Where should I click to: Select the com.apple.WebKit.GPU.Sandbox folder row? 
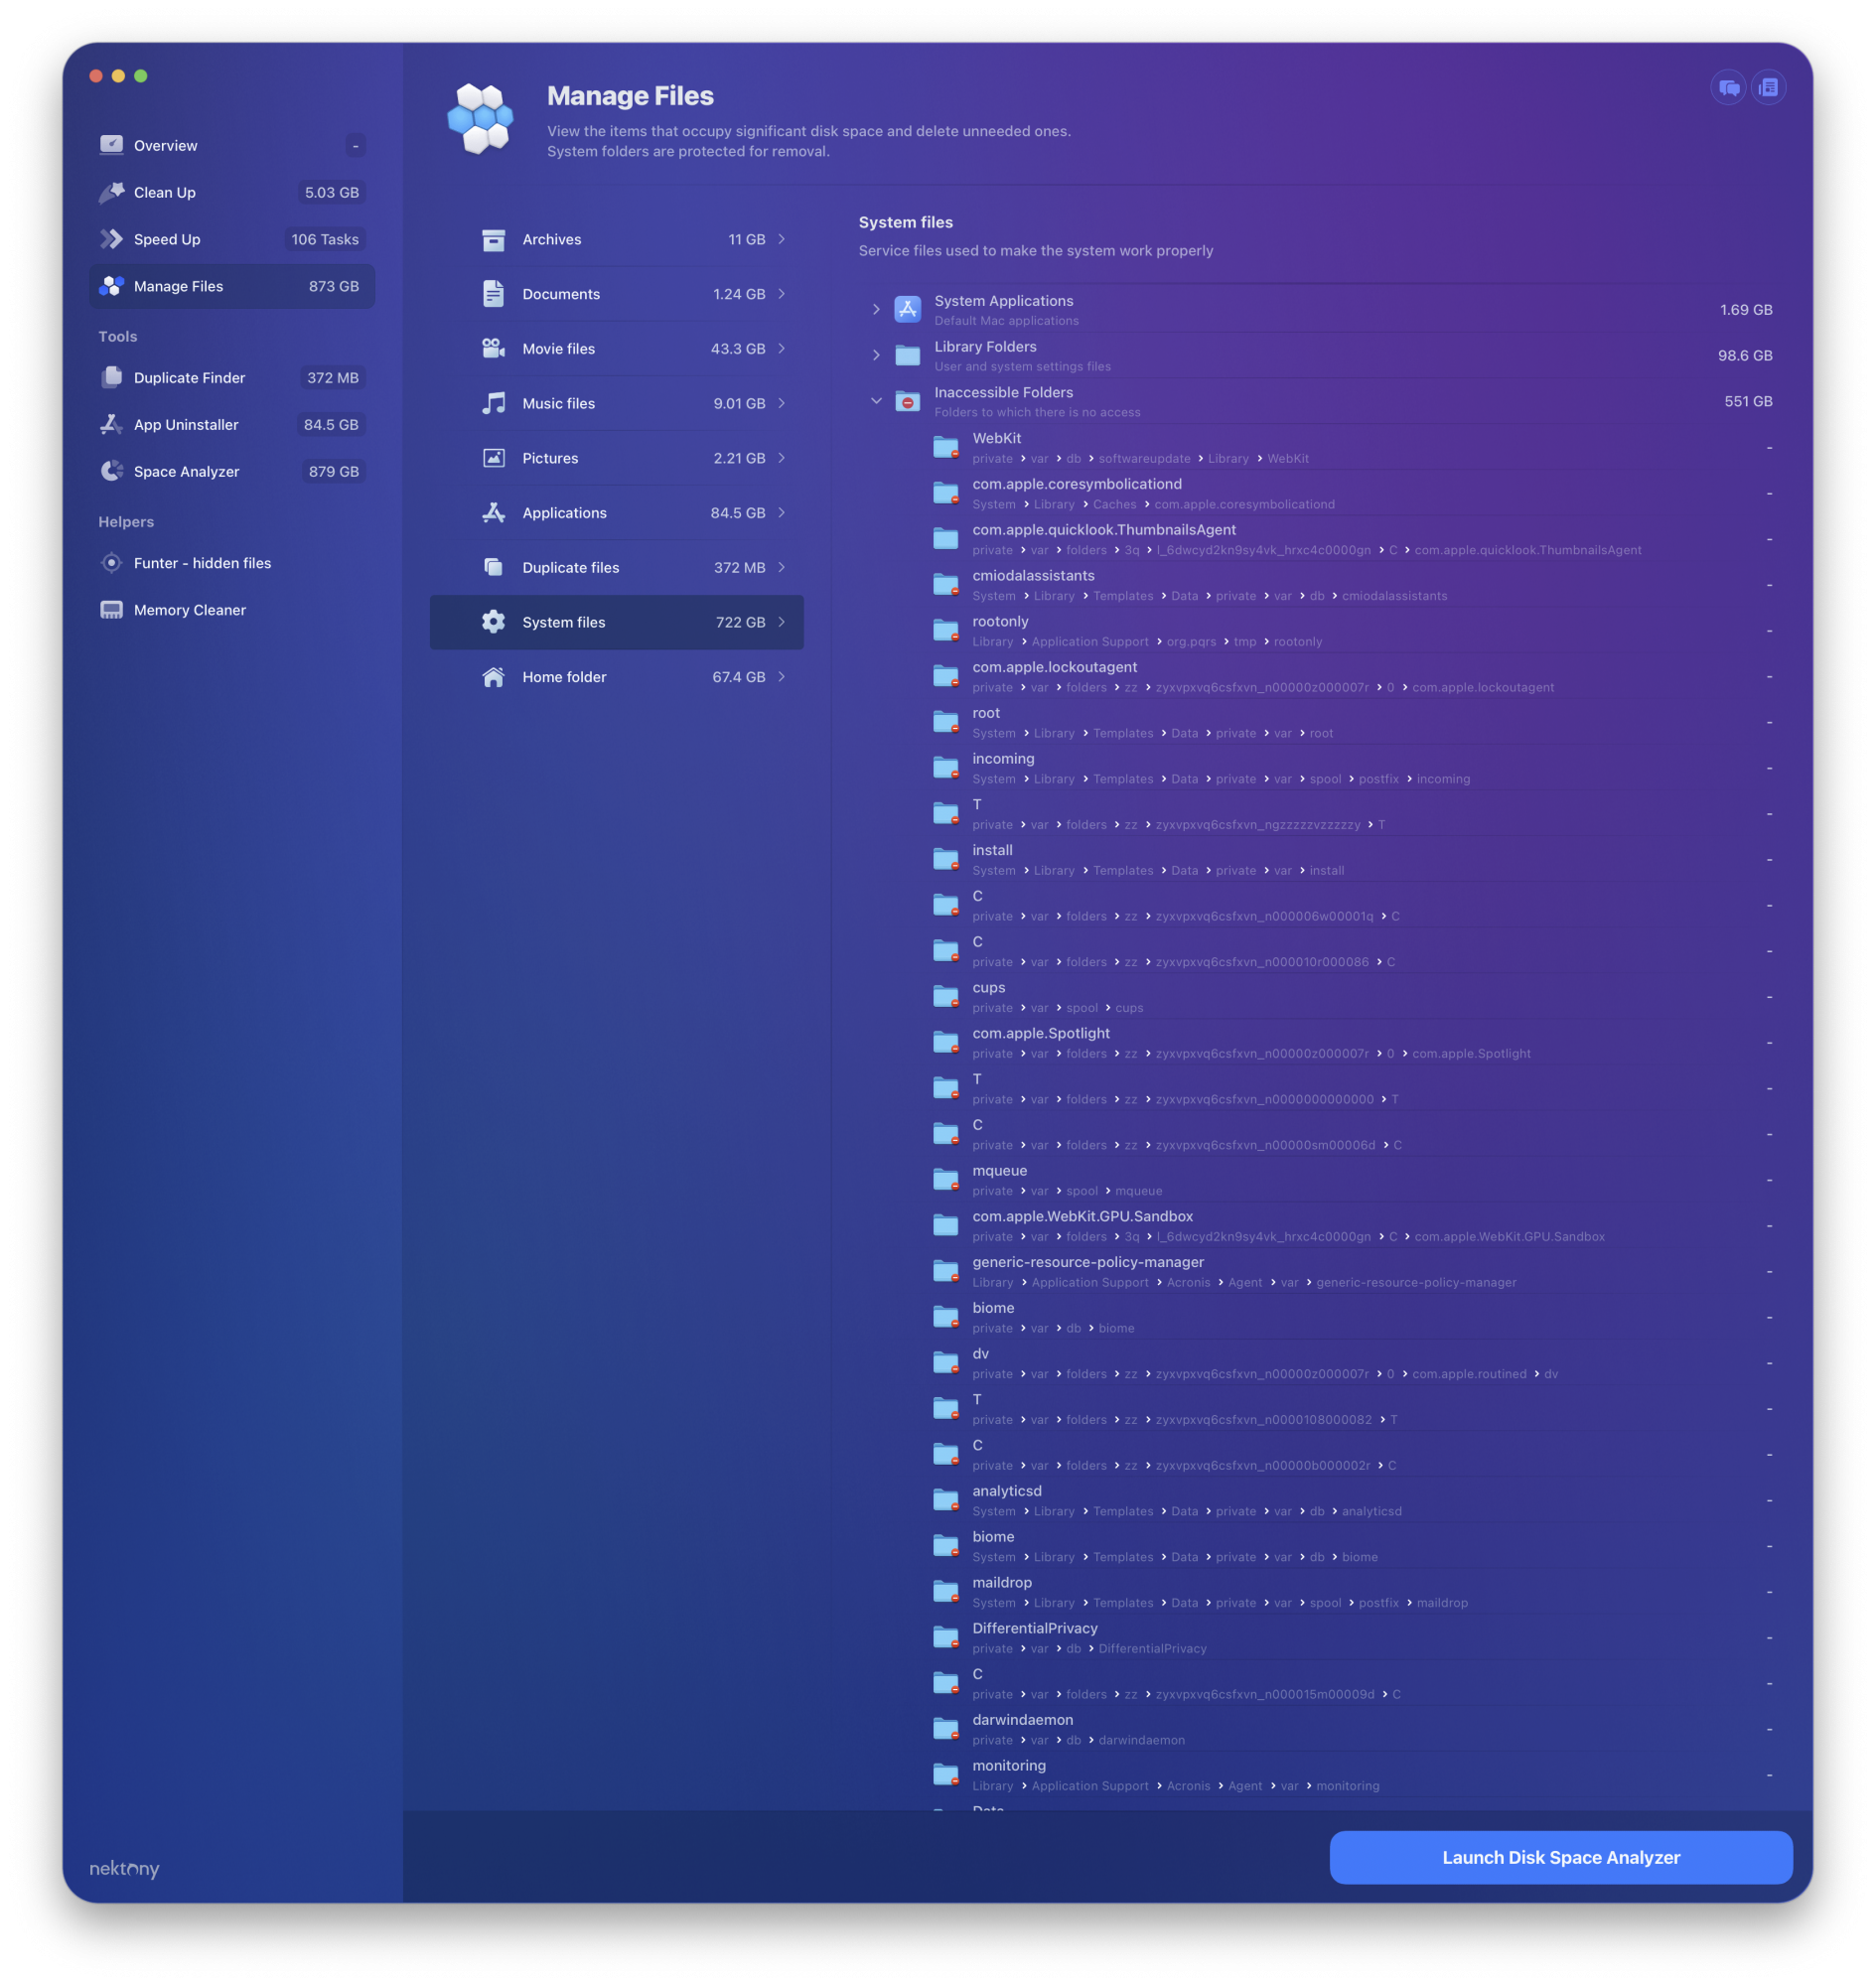click(x=1351, y=1226)
